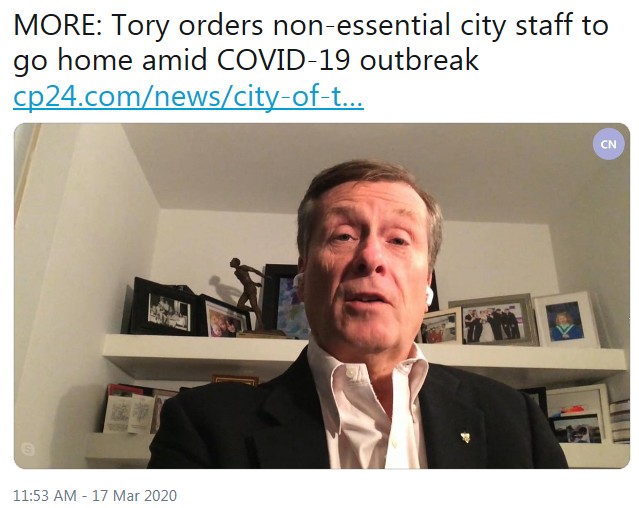Screen dimensions: 639x508
Task: Click the graduation portrait in the white frame
Action: point(565,320)
